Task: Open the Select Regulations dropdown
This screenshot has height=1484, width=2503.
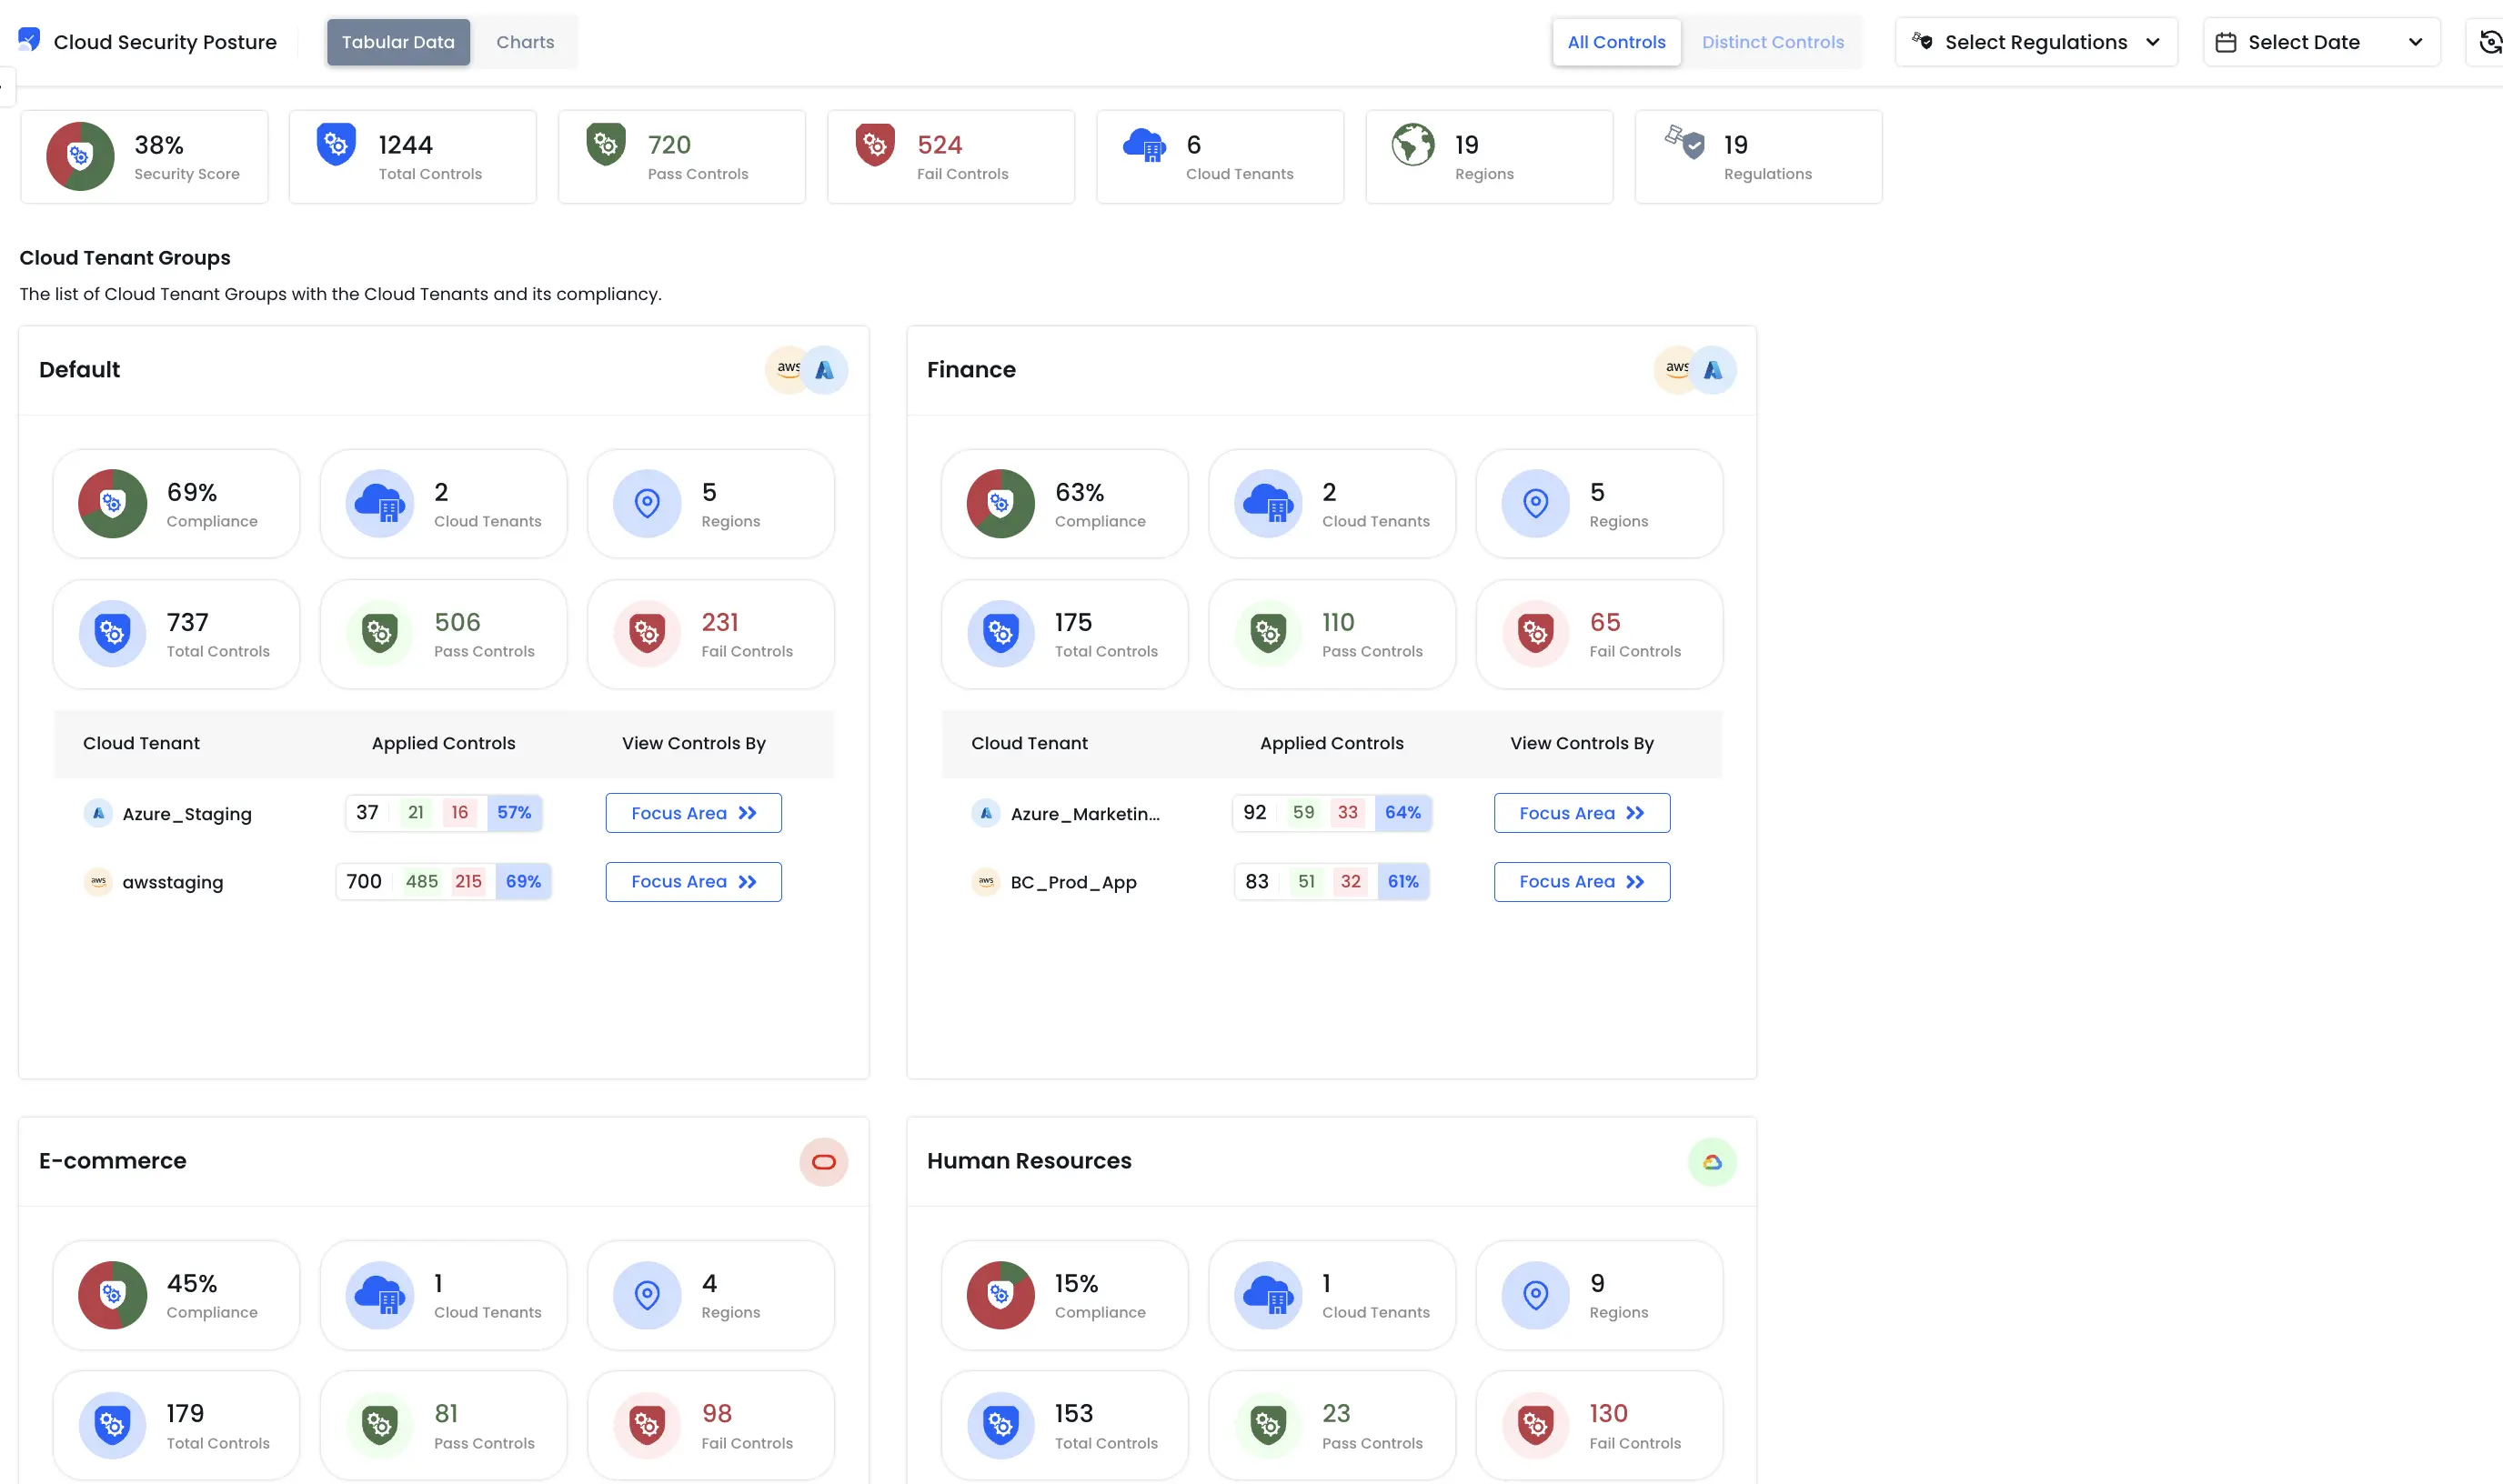Action: tap(2036, 41)
